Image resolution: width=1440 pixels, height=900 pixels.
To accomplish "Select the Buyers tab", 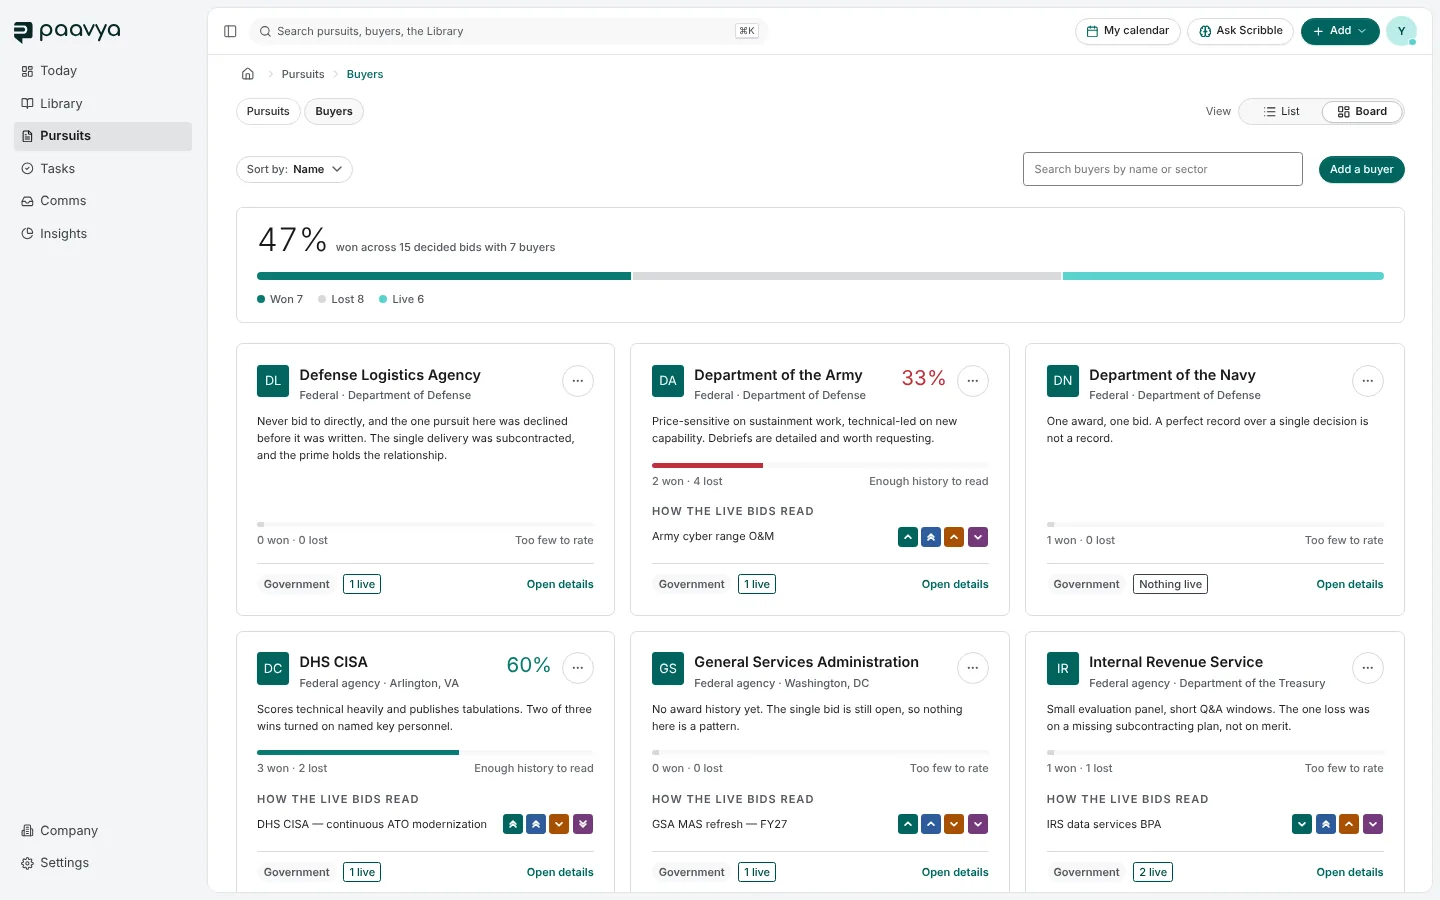I will pyautogui.click(x=334, y=112).
